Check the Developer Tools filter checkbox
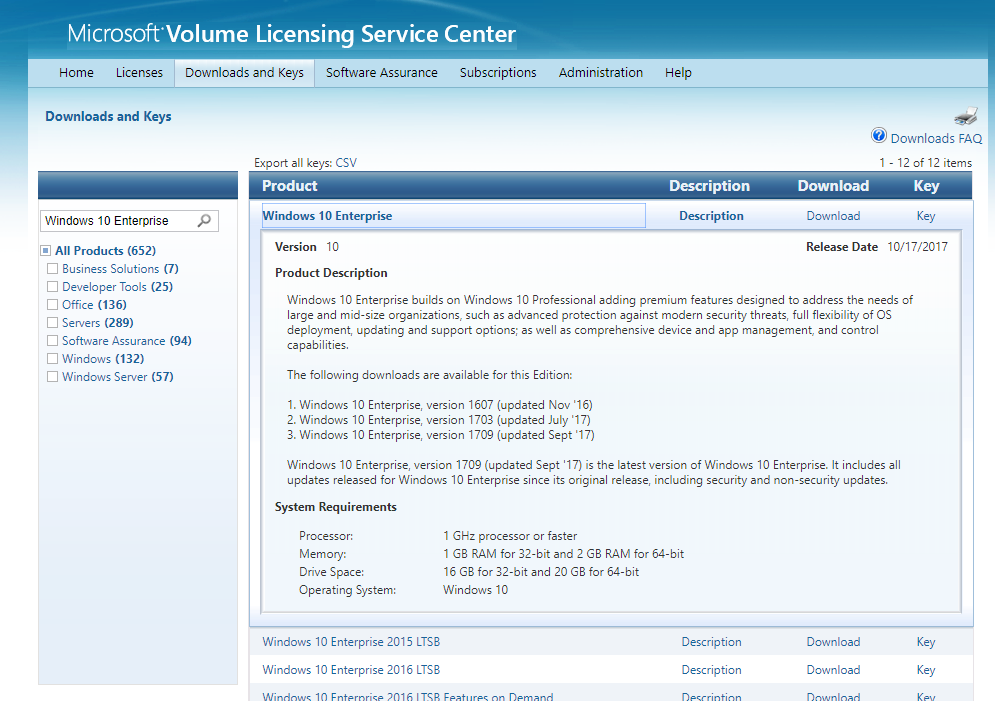Viewport: 995px width, 701px height. point(53,287)
